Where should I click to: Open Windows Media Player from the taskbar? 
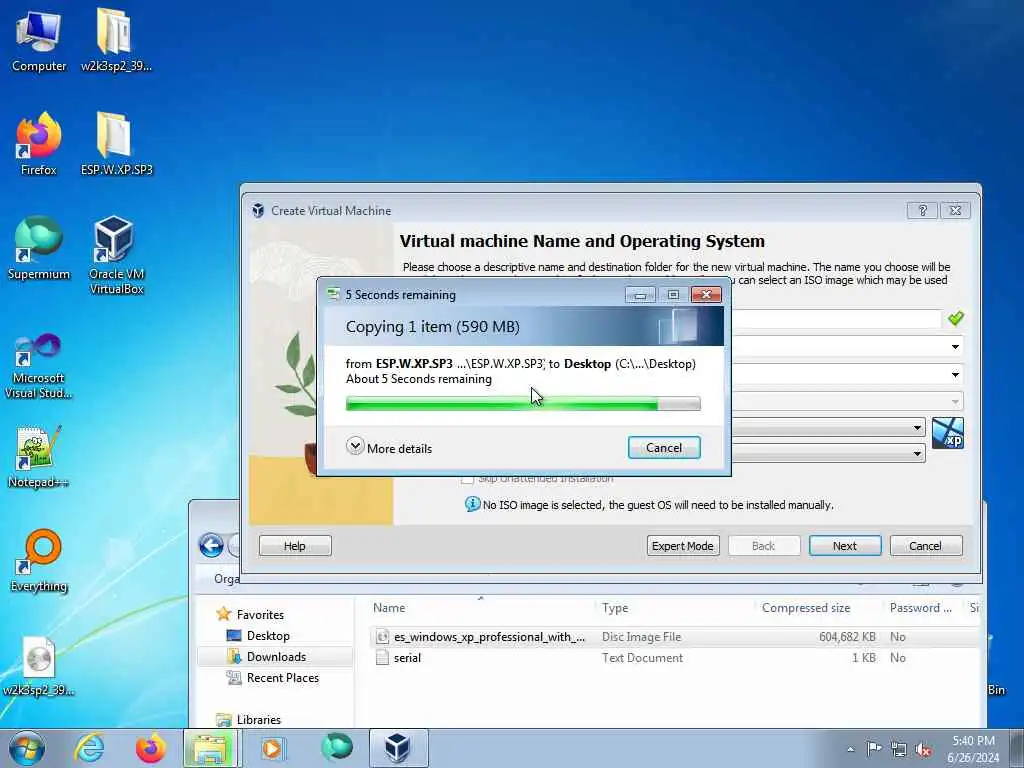pyautogui.click(x=272, y=748)
